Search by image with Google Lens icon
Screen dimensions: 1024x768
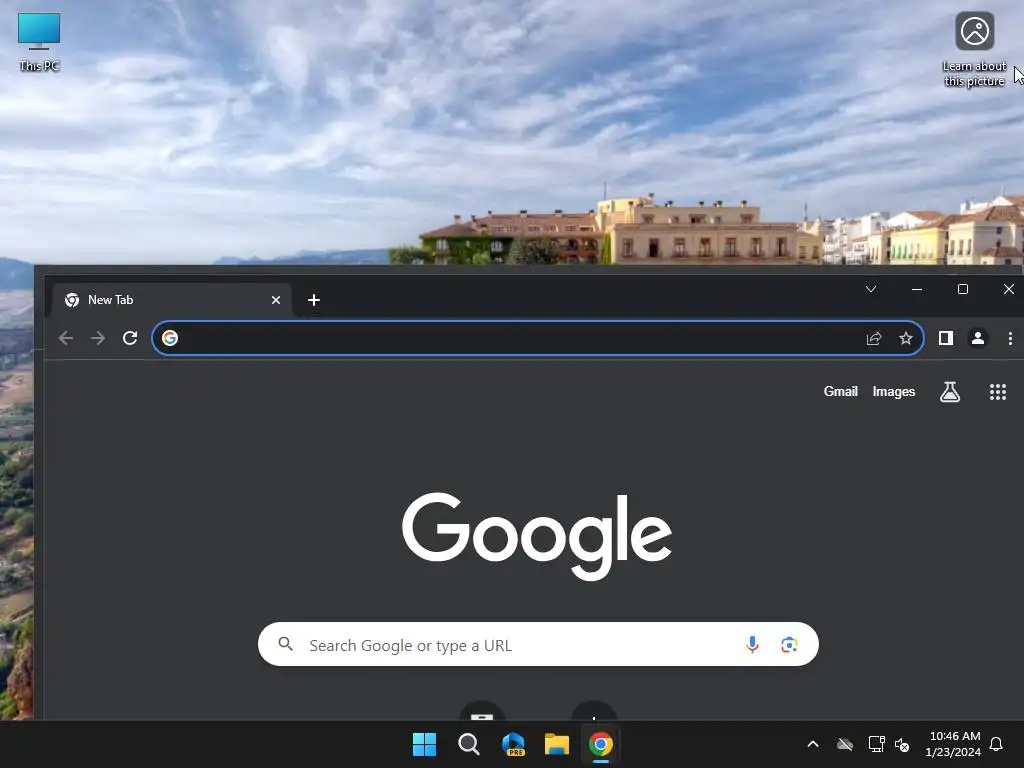click(x=789, y=645)
